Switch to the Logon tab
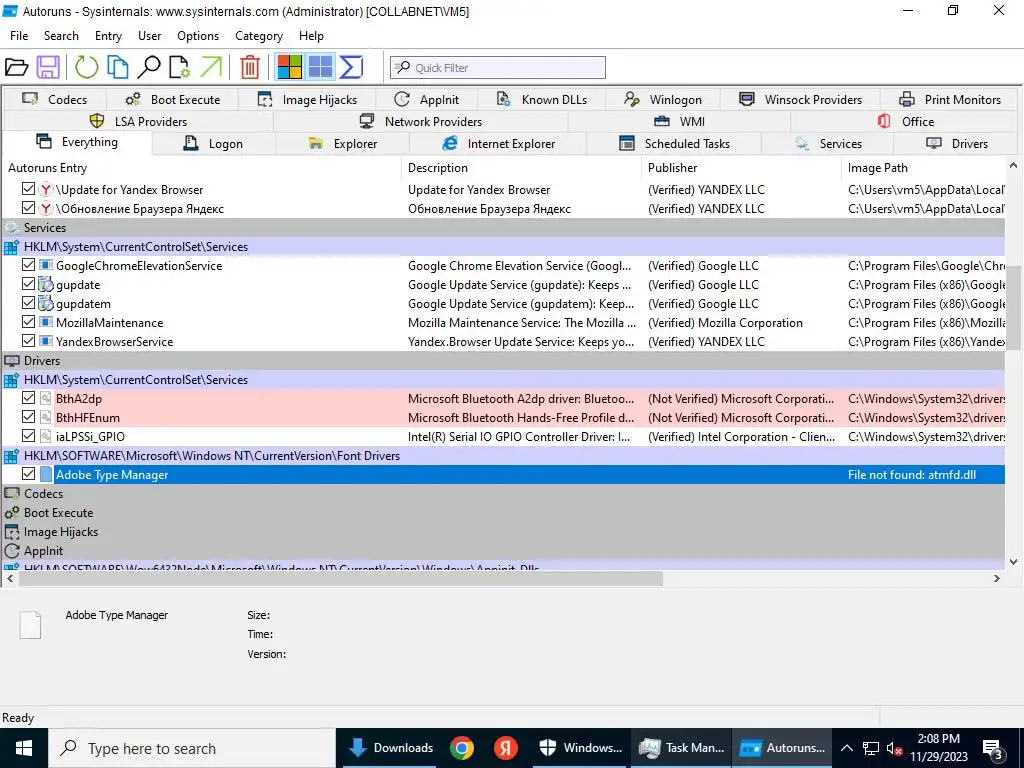Image resolution: width=1024 pixels, height=768 pixels. tap(214, 144)
